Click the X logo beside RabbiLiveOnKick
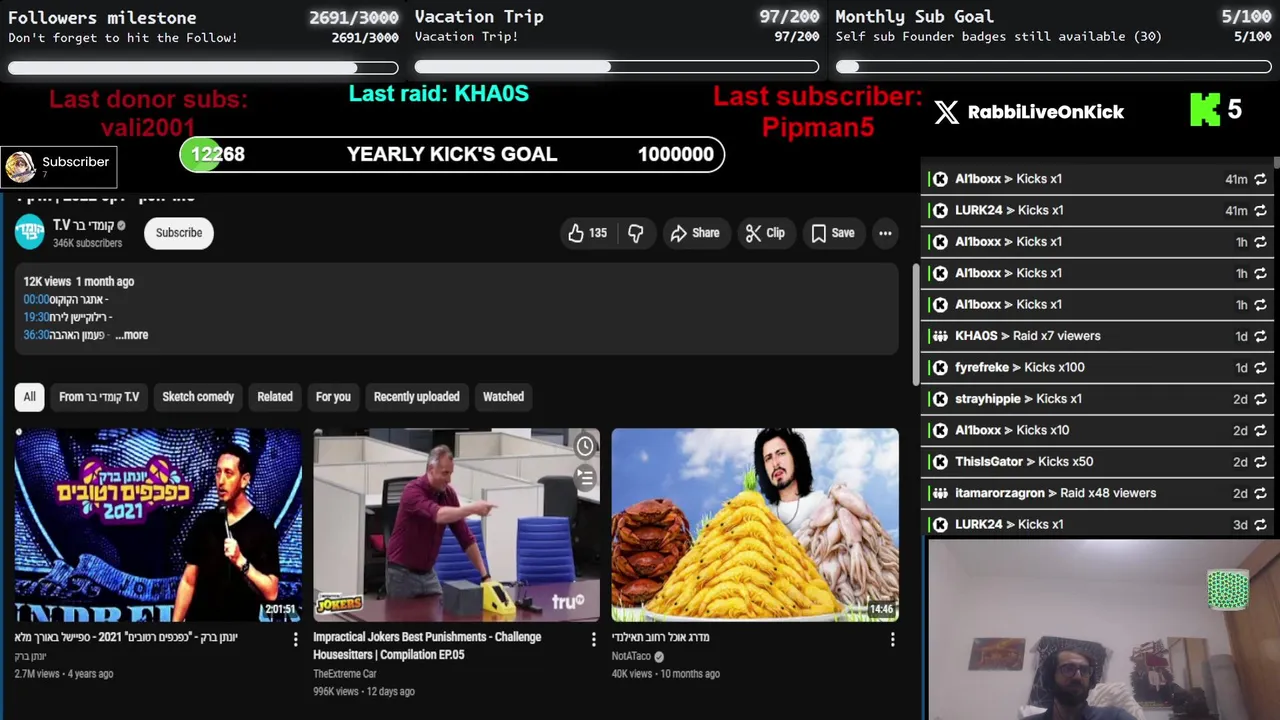 (x=946, y=112)
